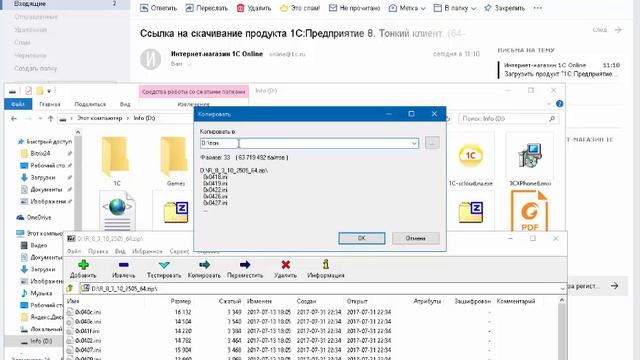640x360 pixels.
Task: Click the Explorer up arrow
Action: (51, 118)
